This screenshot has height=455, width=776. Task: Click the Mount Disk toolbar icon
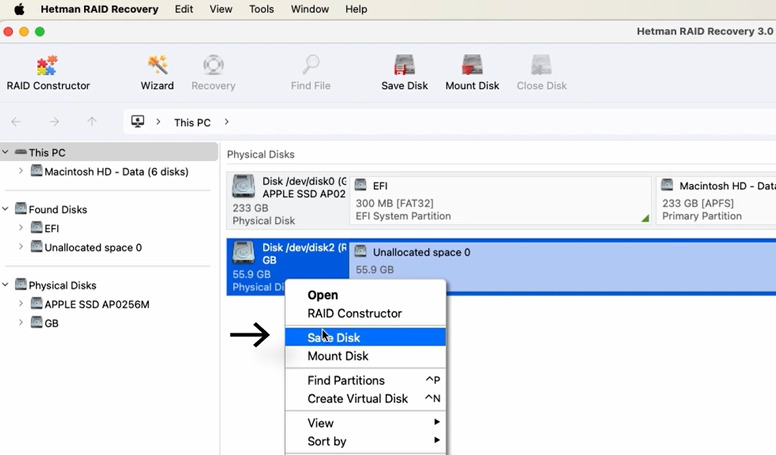coord(472,65)
